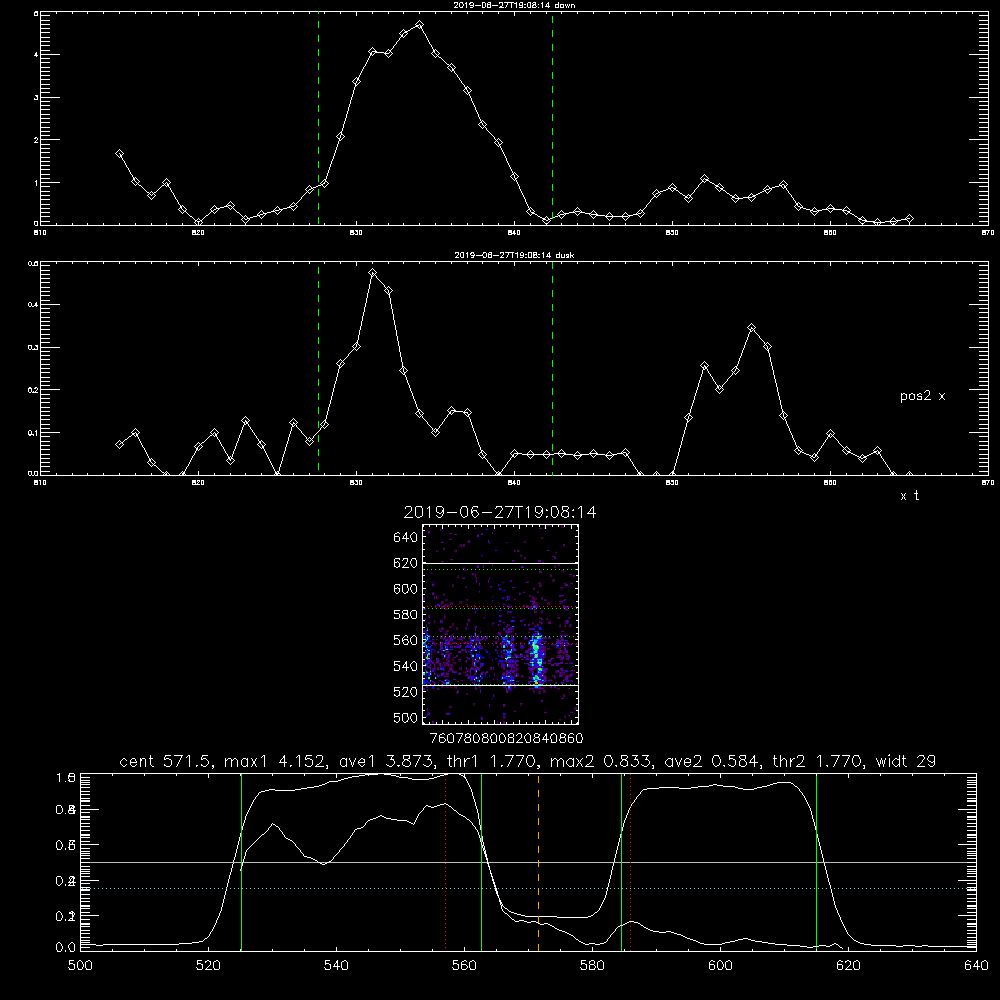1000x1000 pixels.
Task: Select the red dotted line near 557 in bottom plot
Action: pyautogui.click(x=445, y=862)
